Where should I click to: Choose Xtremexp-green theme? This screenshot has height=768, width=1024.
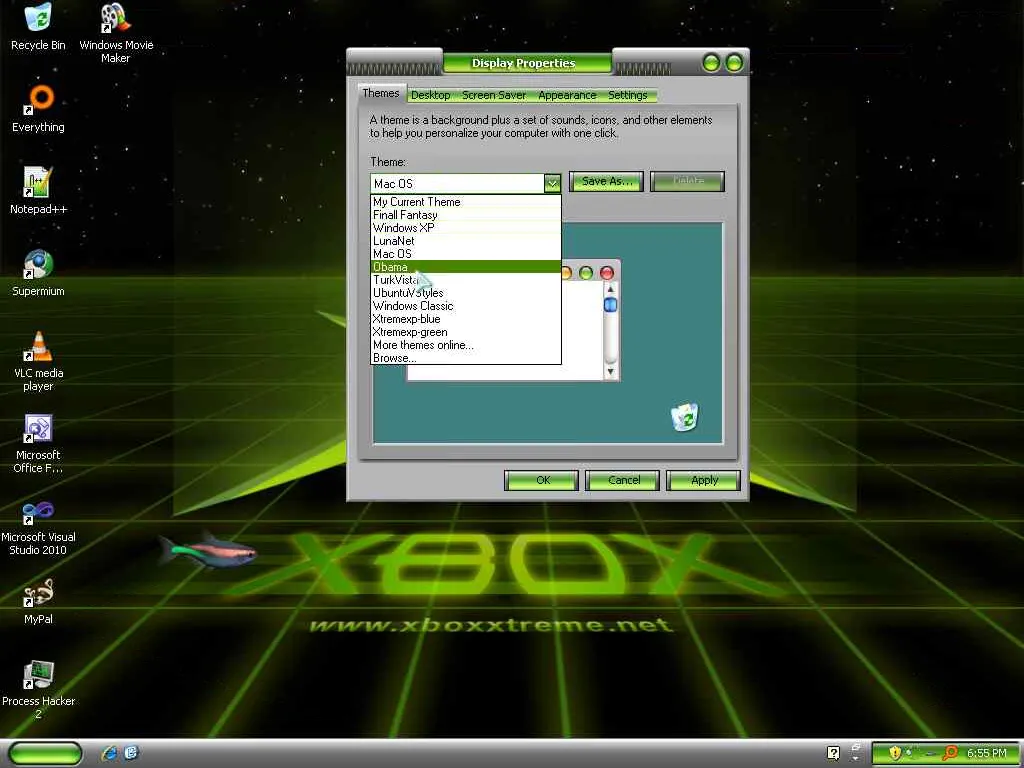[x=466, y=332]
